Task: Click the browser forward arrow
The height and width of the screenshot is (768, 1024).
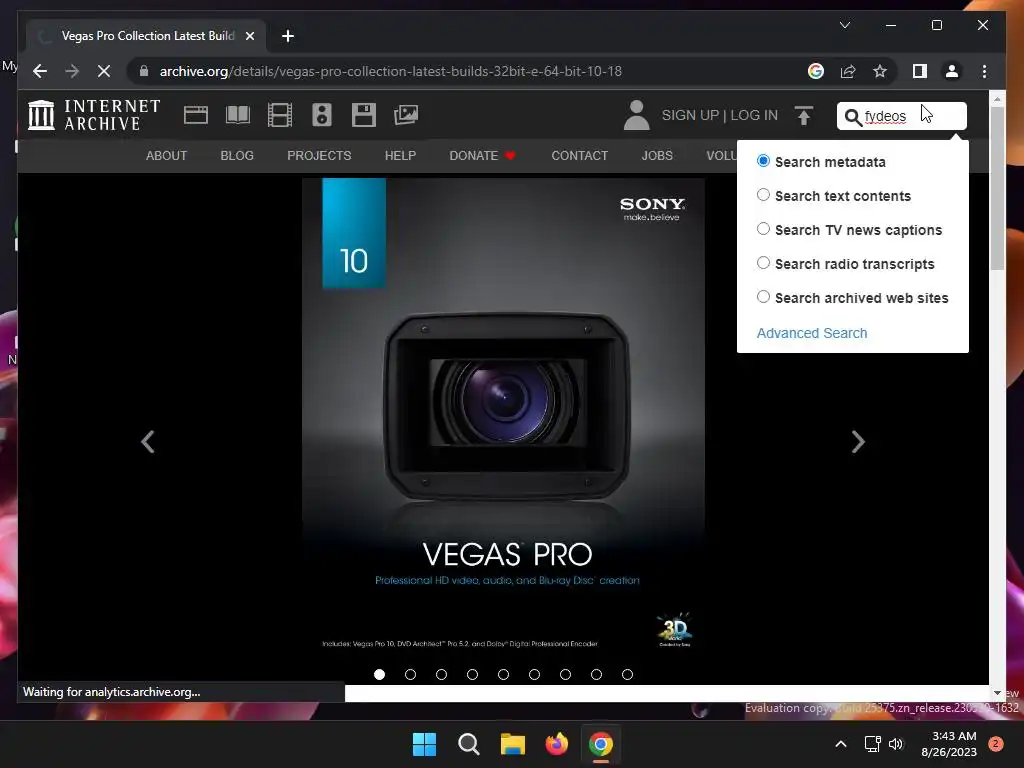Action: point(72,71)
